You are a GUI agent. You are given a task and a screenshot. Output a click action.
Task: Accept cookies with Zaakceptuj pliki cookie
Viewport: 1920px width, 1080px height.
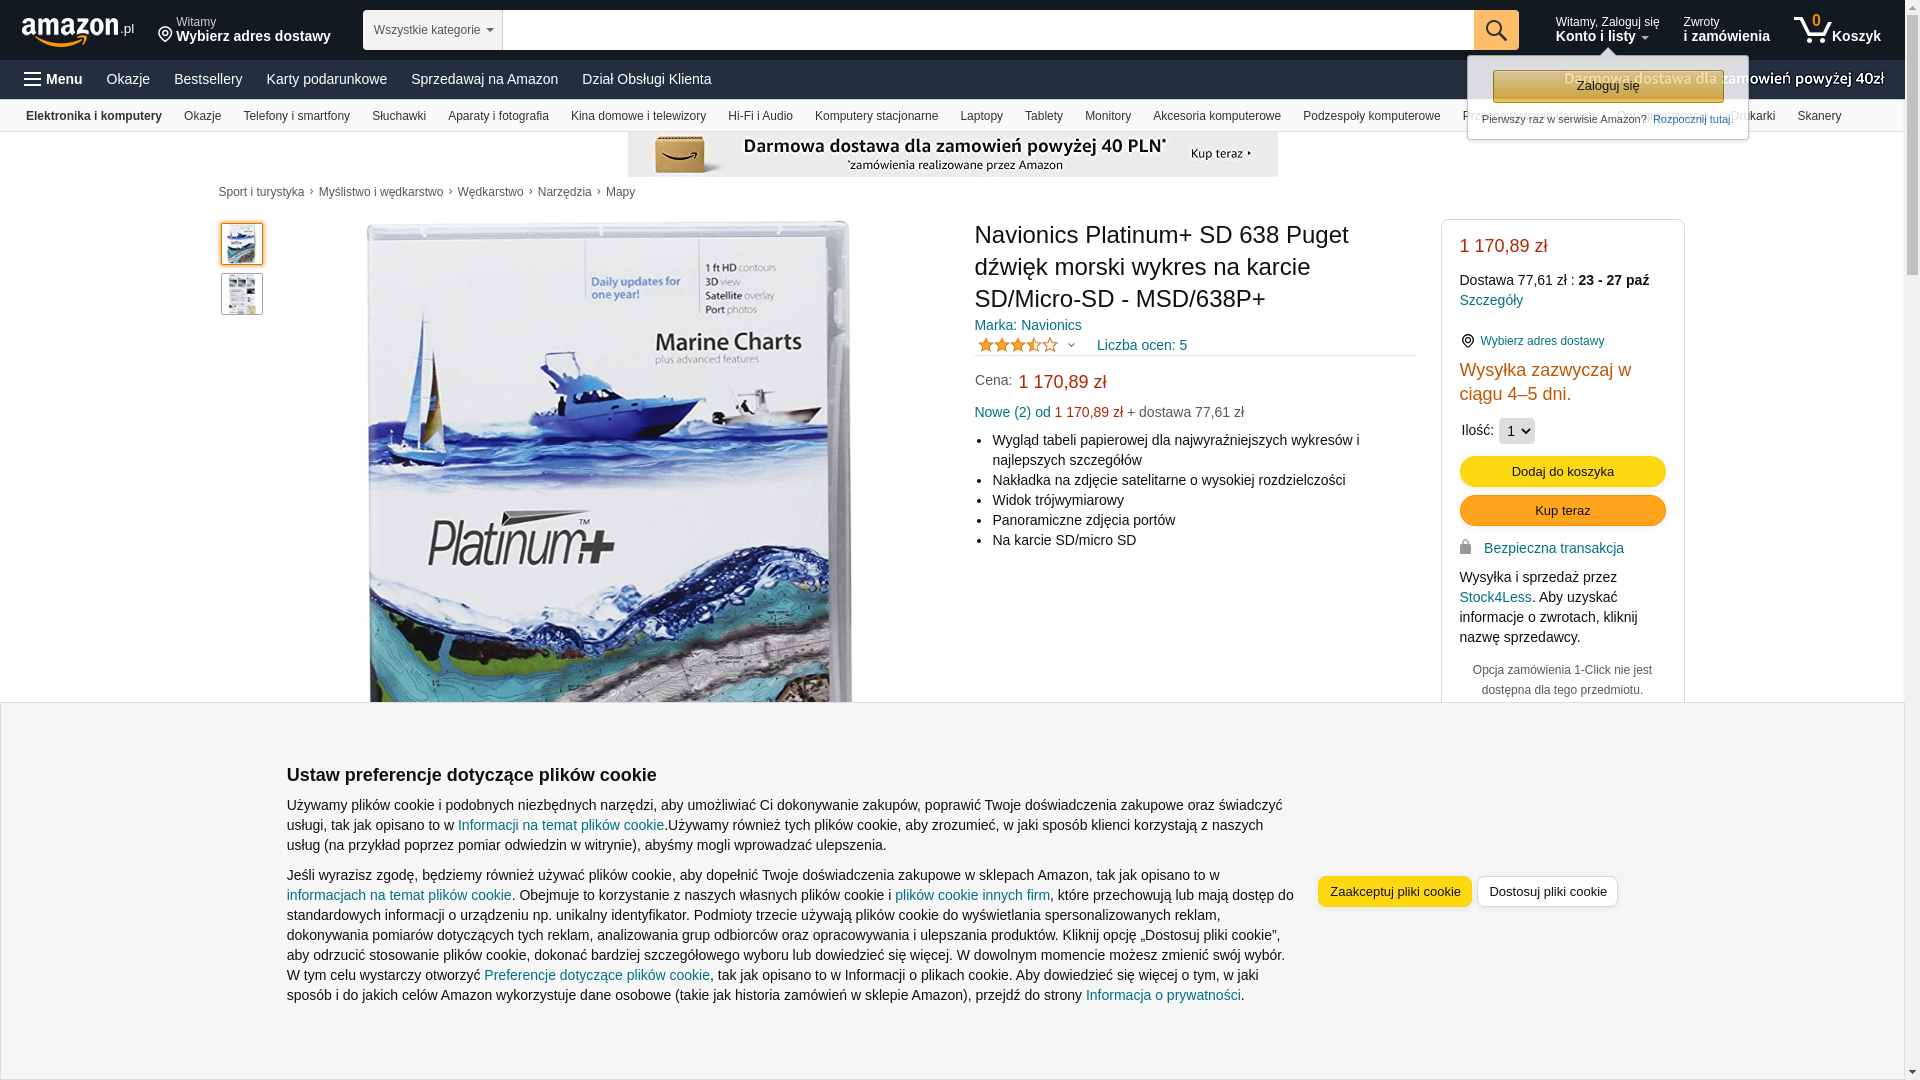pyautogui.click(x=1394, y=892)
